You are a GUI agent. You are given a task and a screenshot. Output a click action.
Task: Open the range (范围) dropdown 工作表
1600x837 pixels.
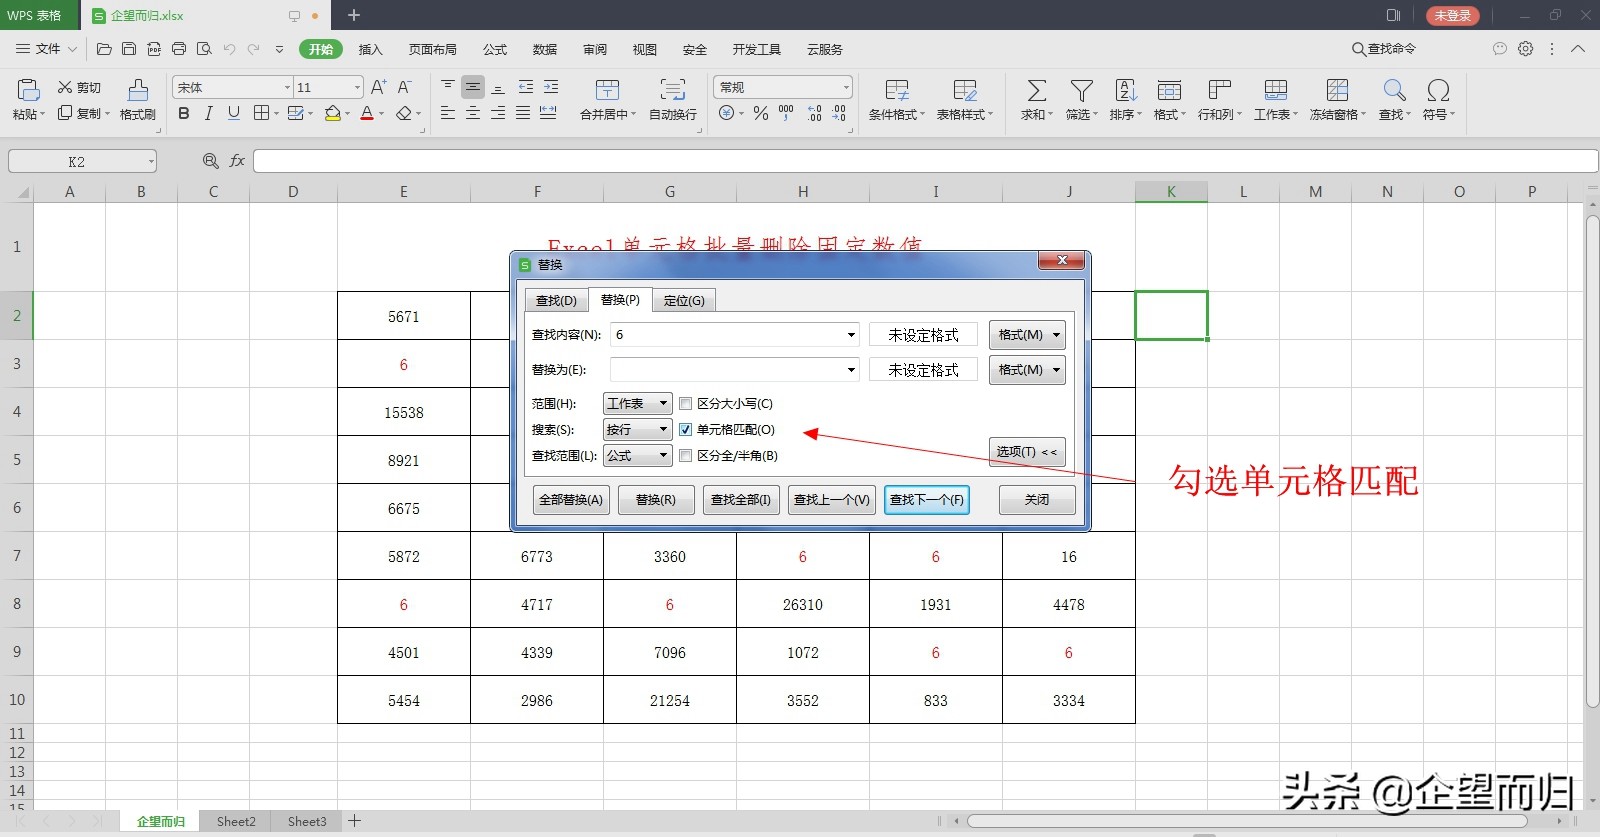[x=638, y=404]
